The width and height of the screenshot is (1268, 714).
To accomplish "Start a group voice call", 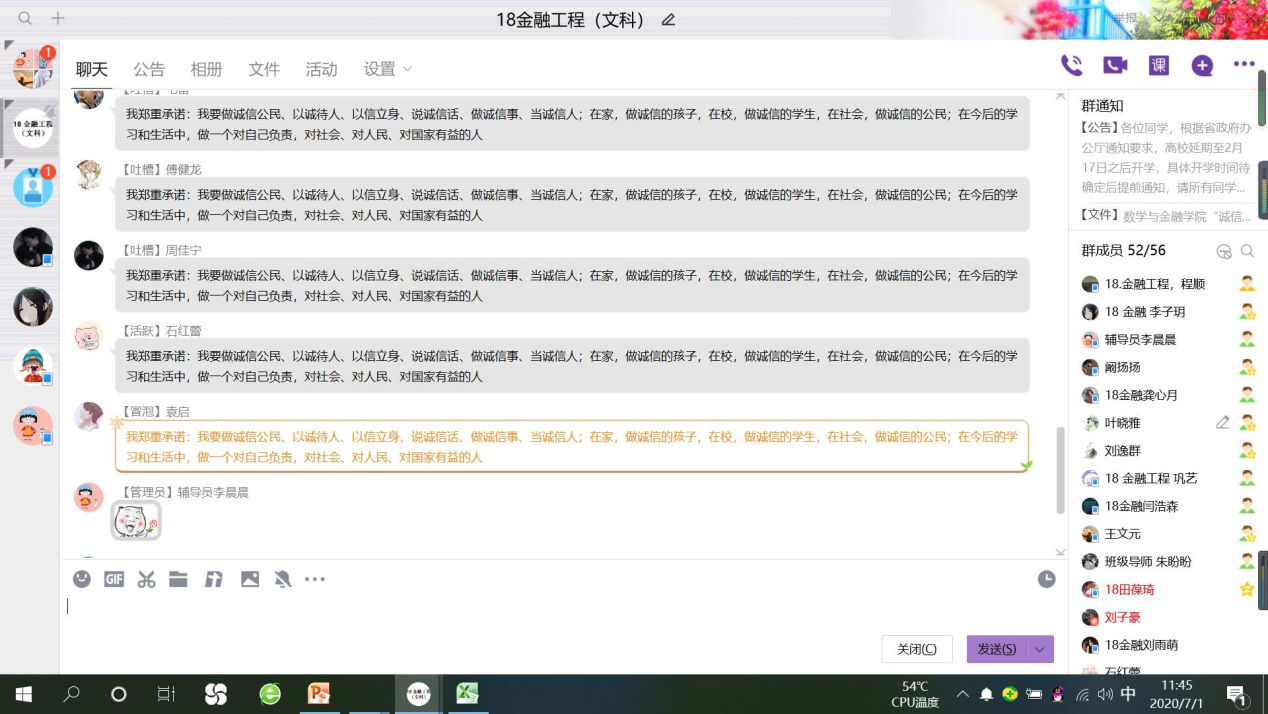I will point(1071,66).
